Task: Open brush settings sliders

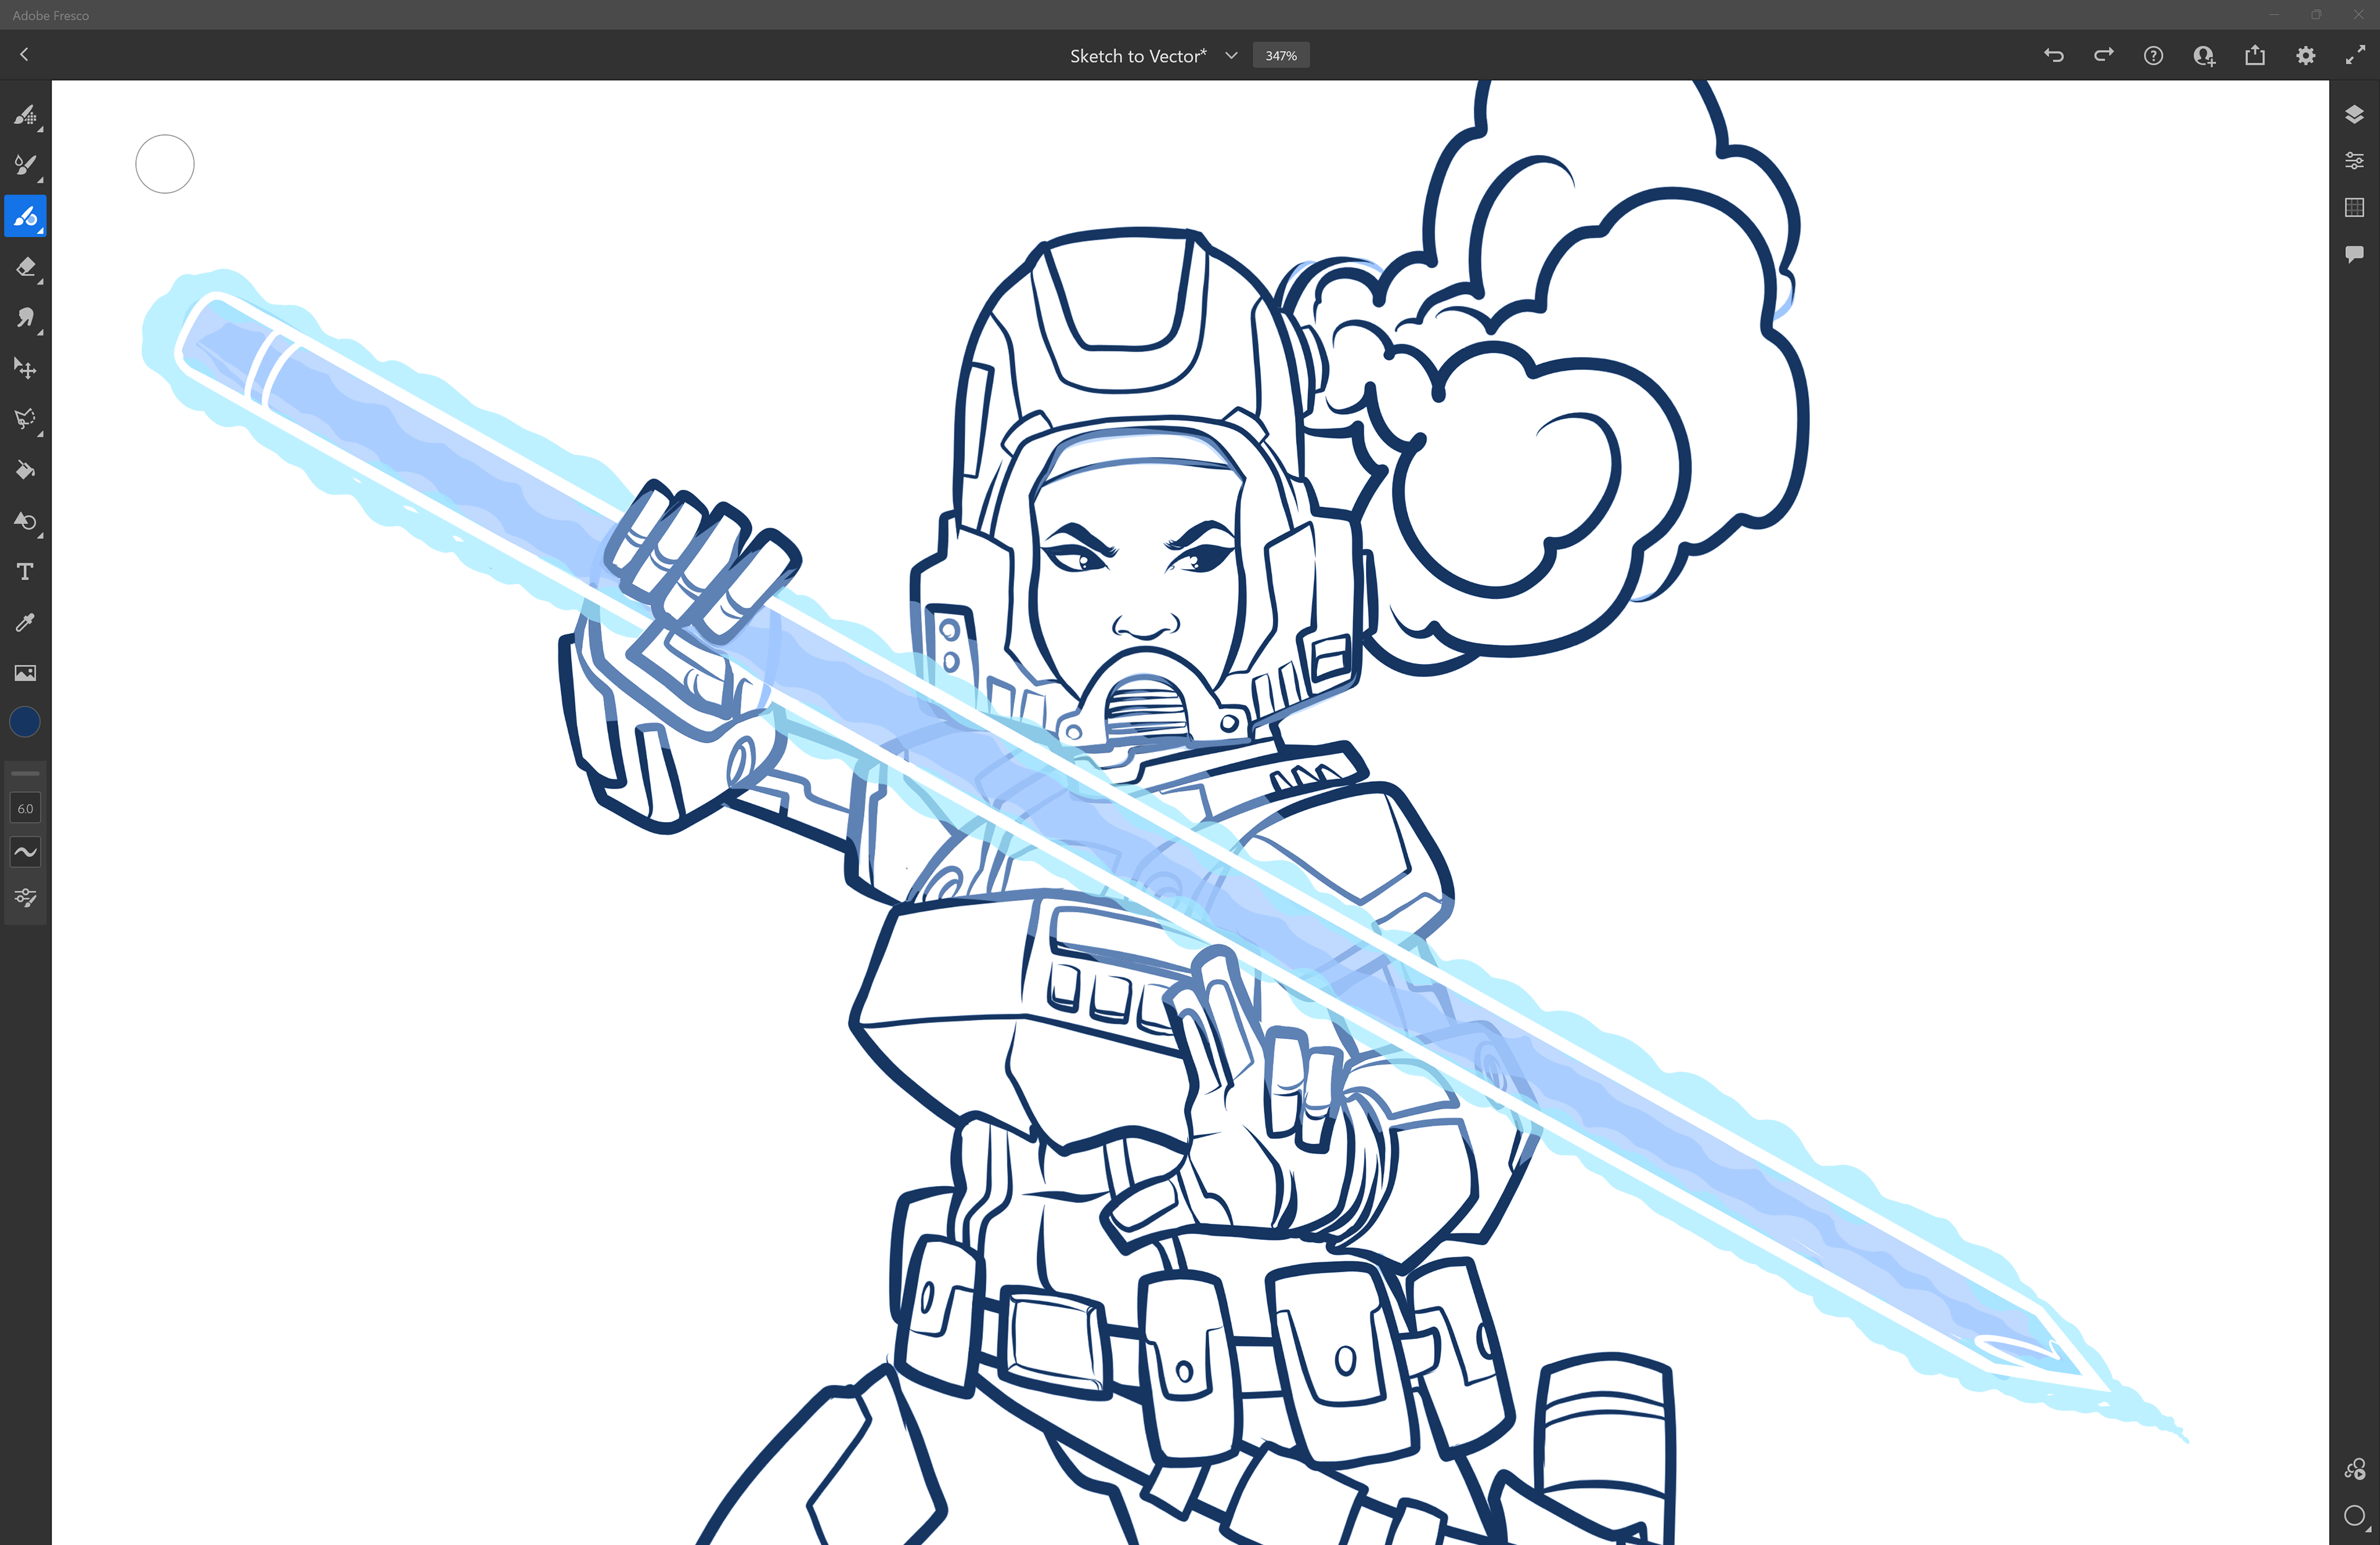Action: (x=25, y=897)
